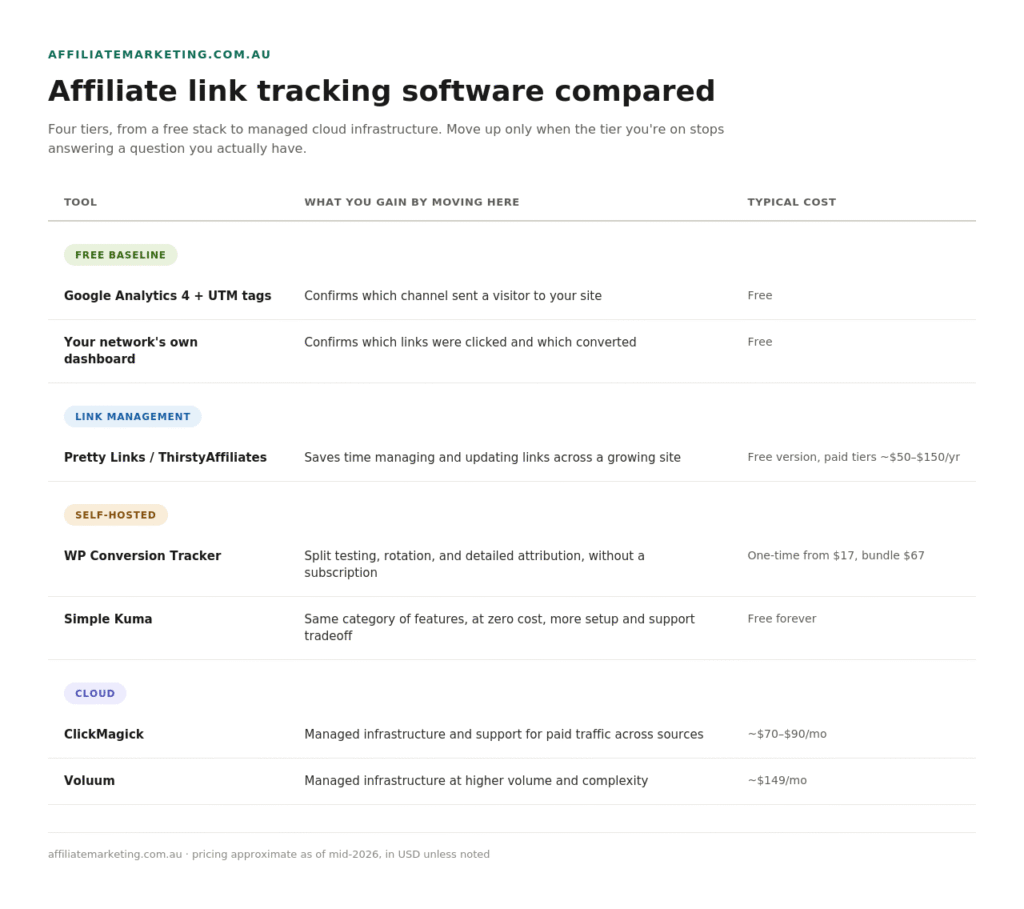Click 'ClickMagick' tool name

(104, 734)
